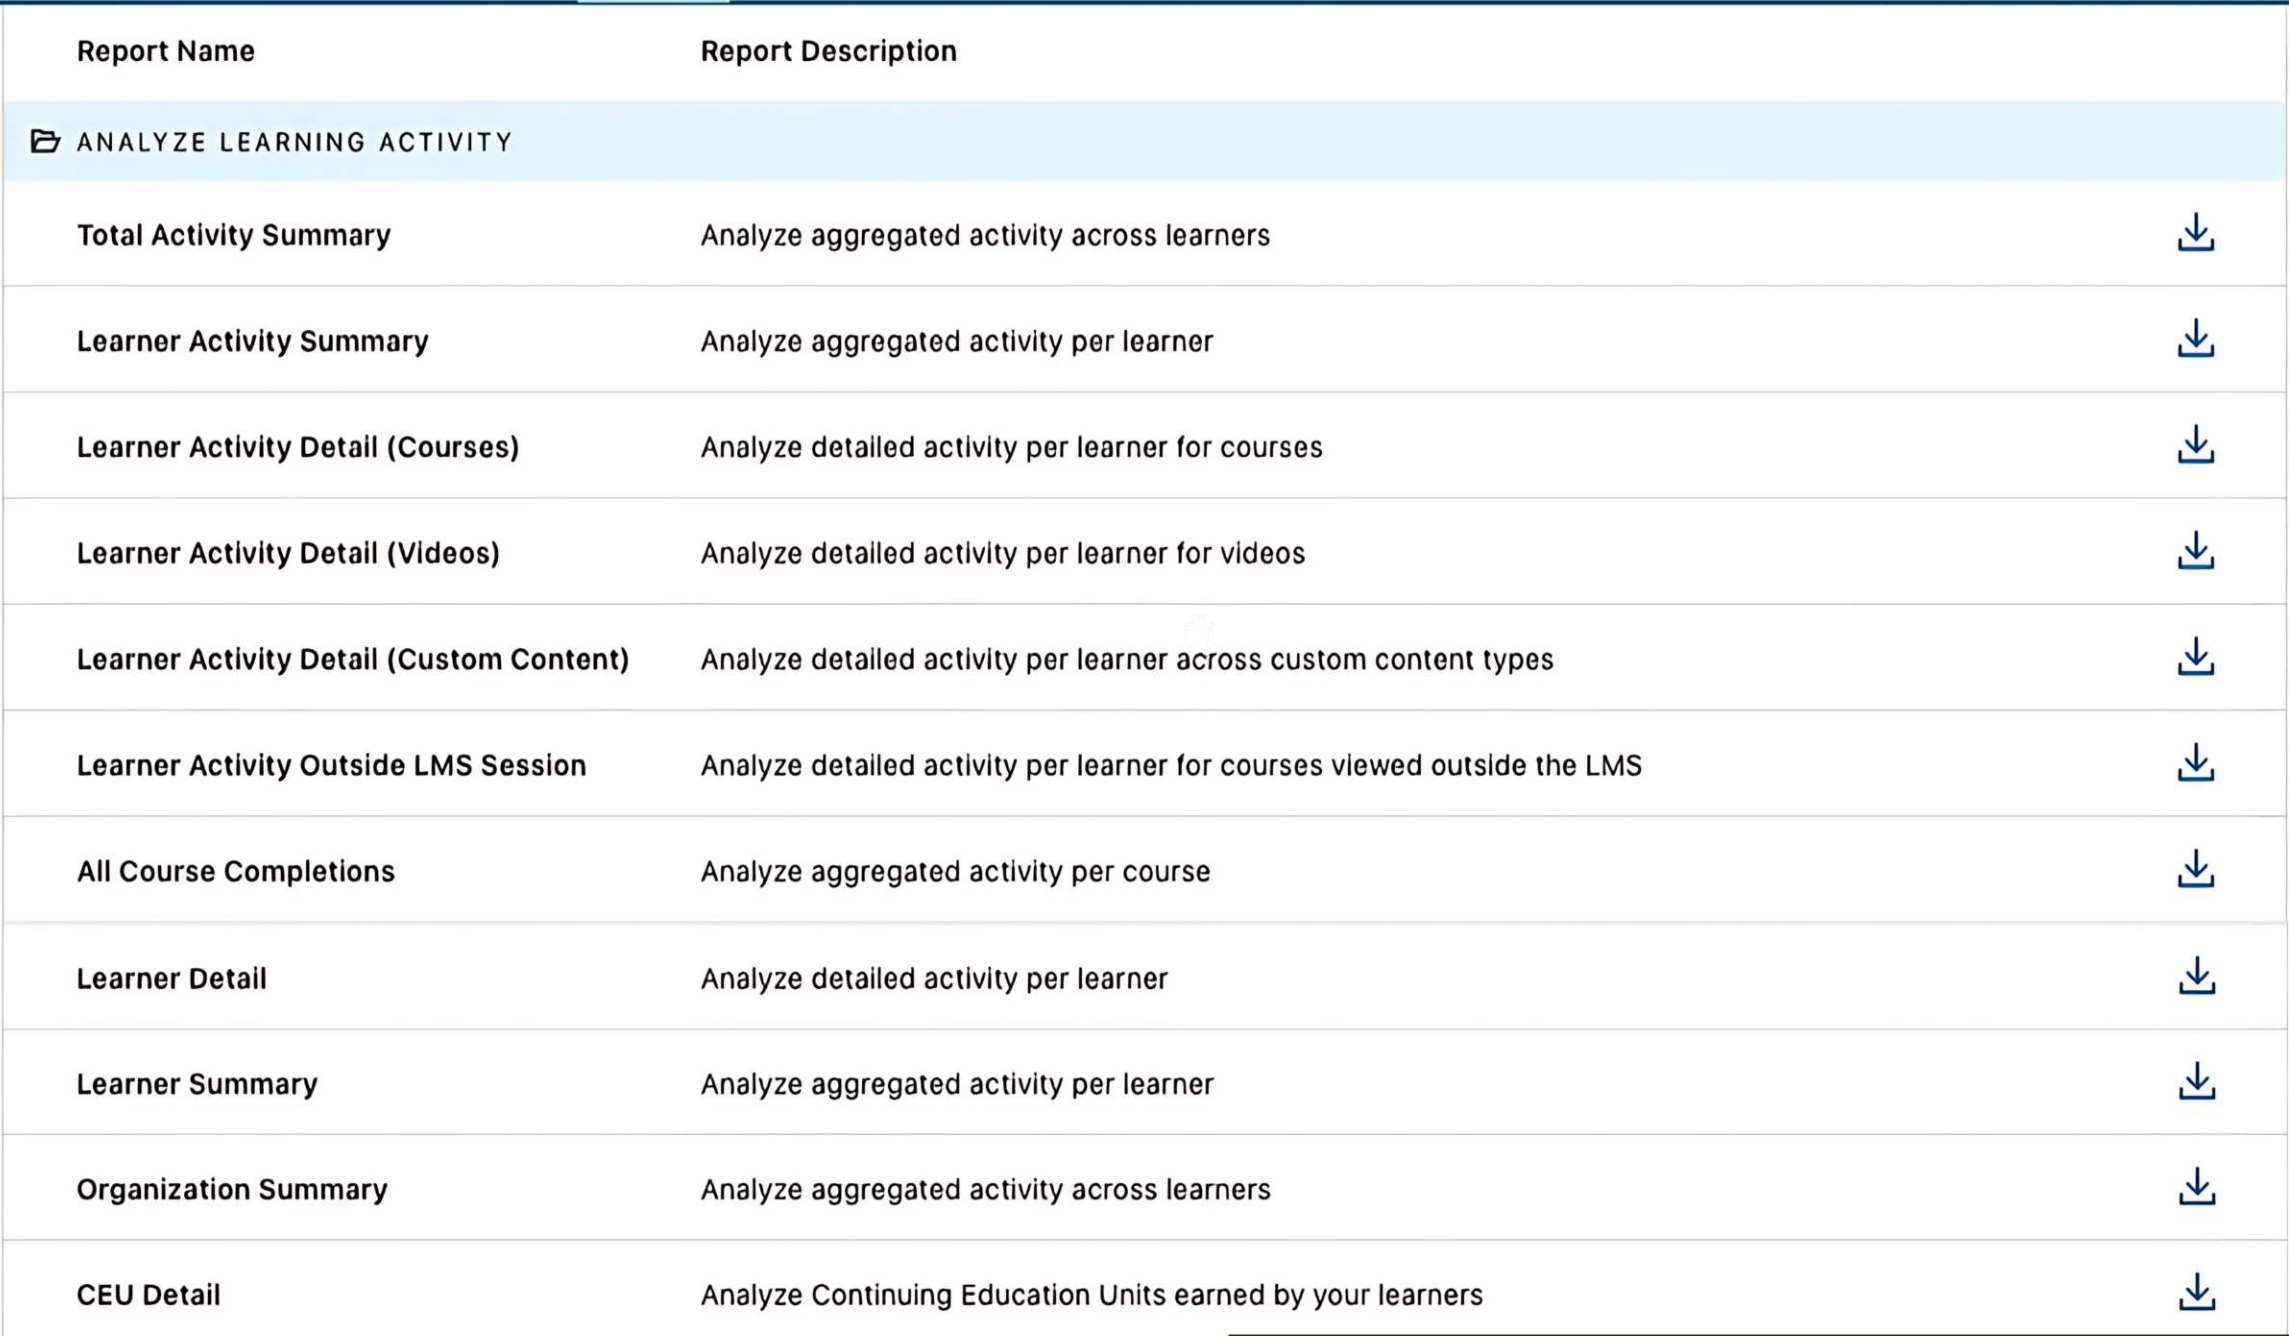Download the Learner Detail report

coord(2196,976)
